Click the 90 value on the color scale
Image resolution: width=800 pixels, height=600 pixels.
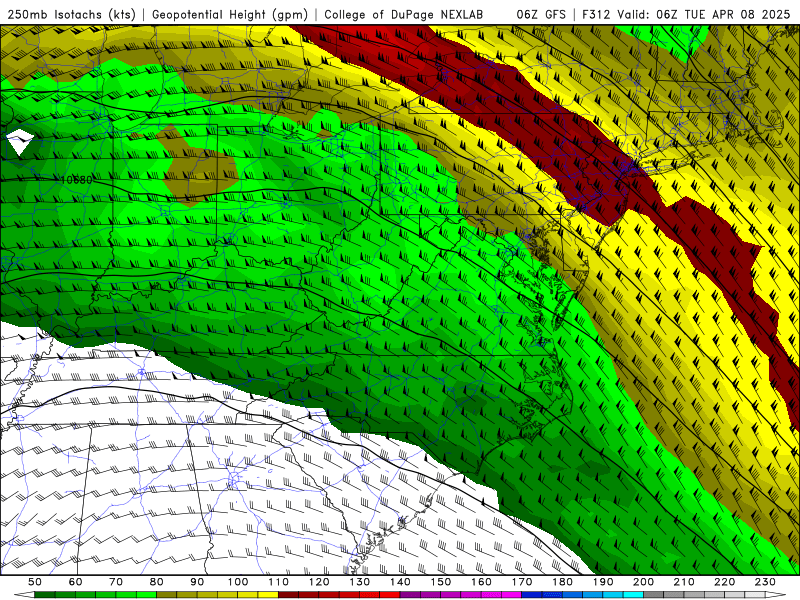coord(197,582)
